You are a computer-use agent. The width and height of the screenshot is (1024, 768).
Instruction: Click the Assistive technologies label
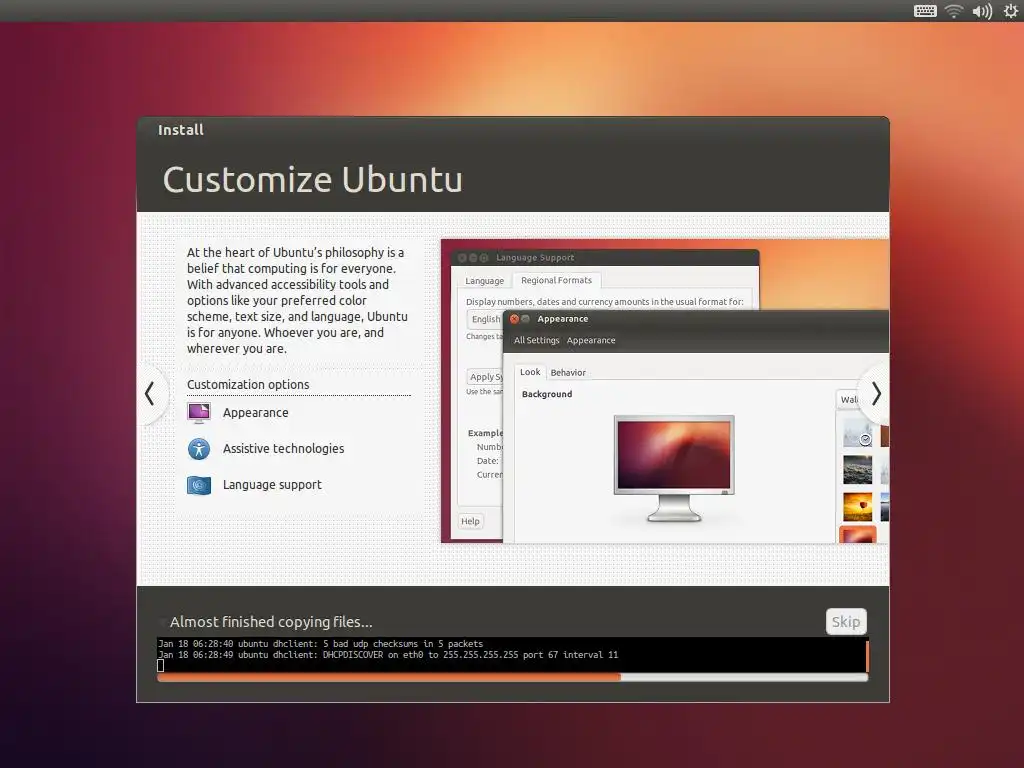283,449
